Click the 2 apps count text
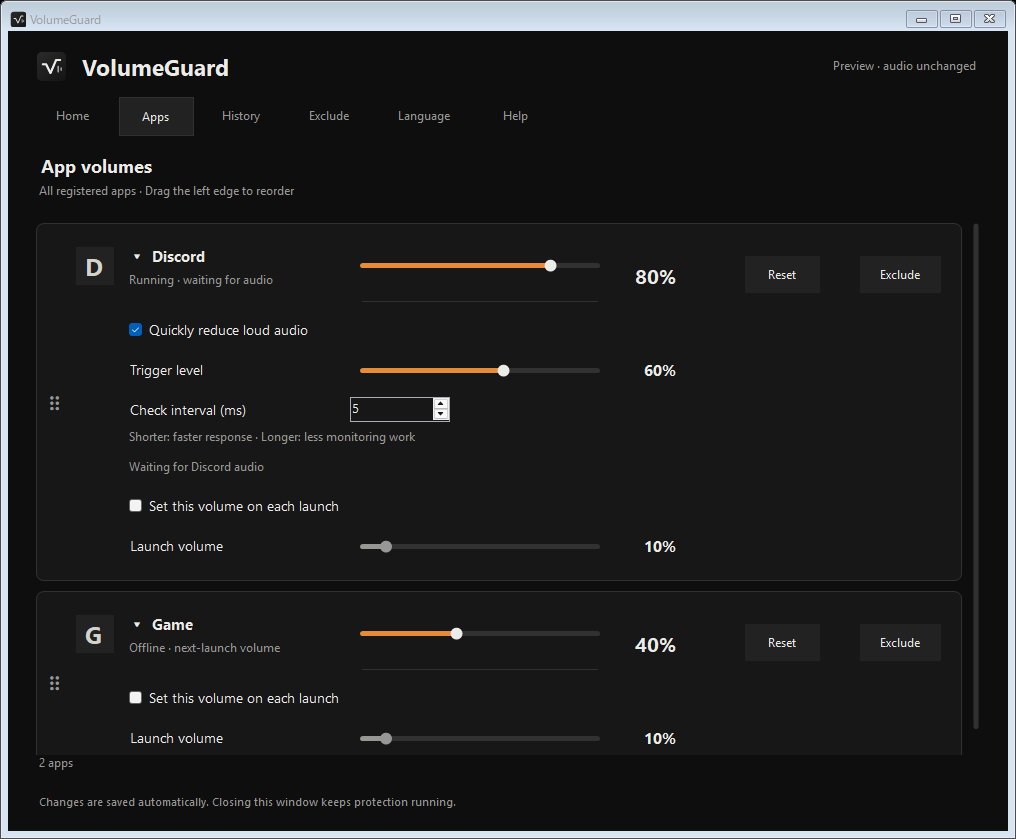Screen dimensions: 1016x839 [56, 763]
